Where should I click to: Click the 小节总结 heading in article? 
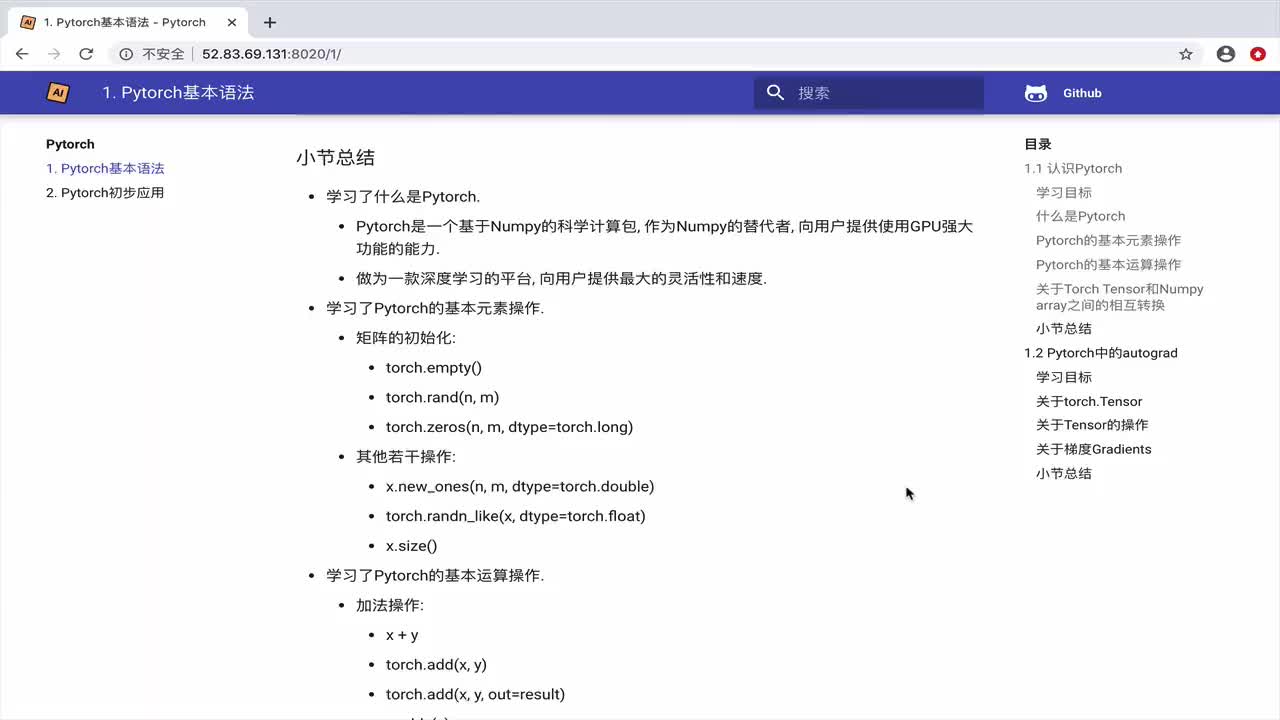[x=335, y=157]
